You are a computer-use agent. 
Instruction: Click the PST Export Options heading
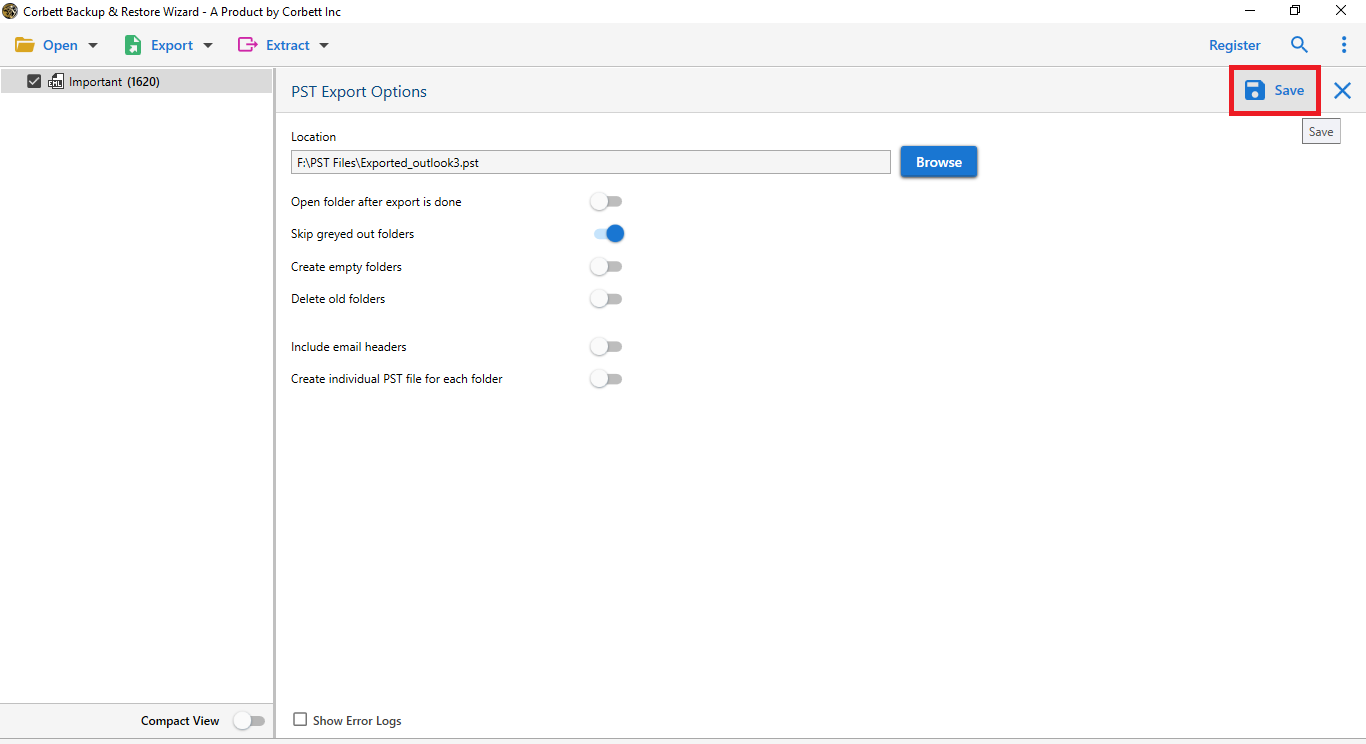(359, 92)
